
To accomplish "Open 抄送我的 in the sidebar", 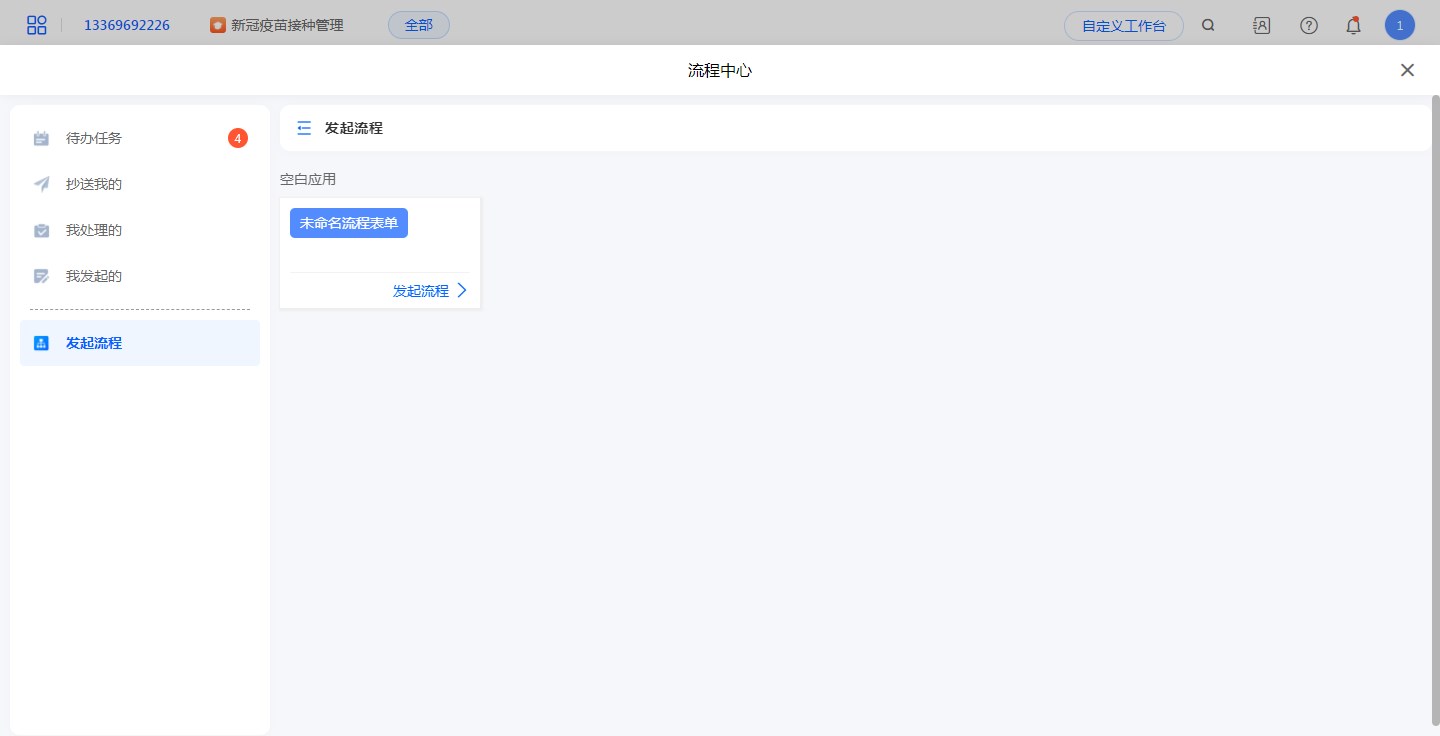I will 94,184.
